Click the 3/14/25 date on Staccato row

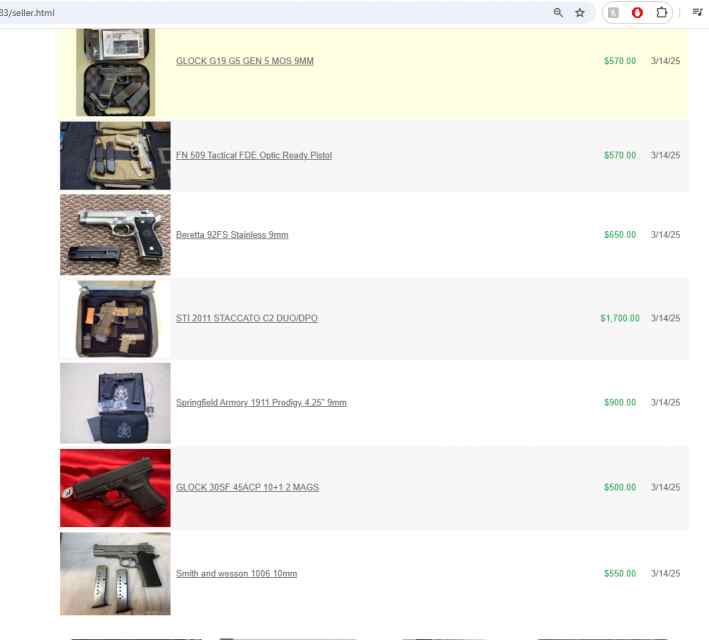[x=665, y=318]
